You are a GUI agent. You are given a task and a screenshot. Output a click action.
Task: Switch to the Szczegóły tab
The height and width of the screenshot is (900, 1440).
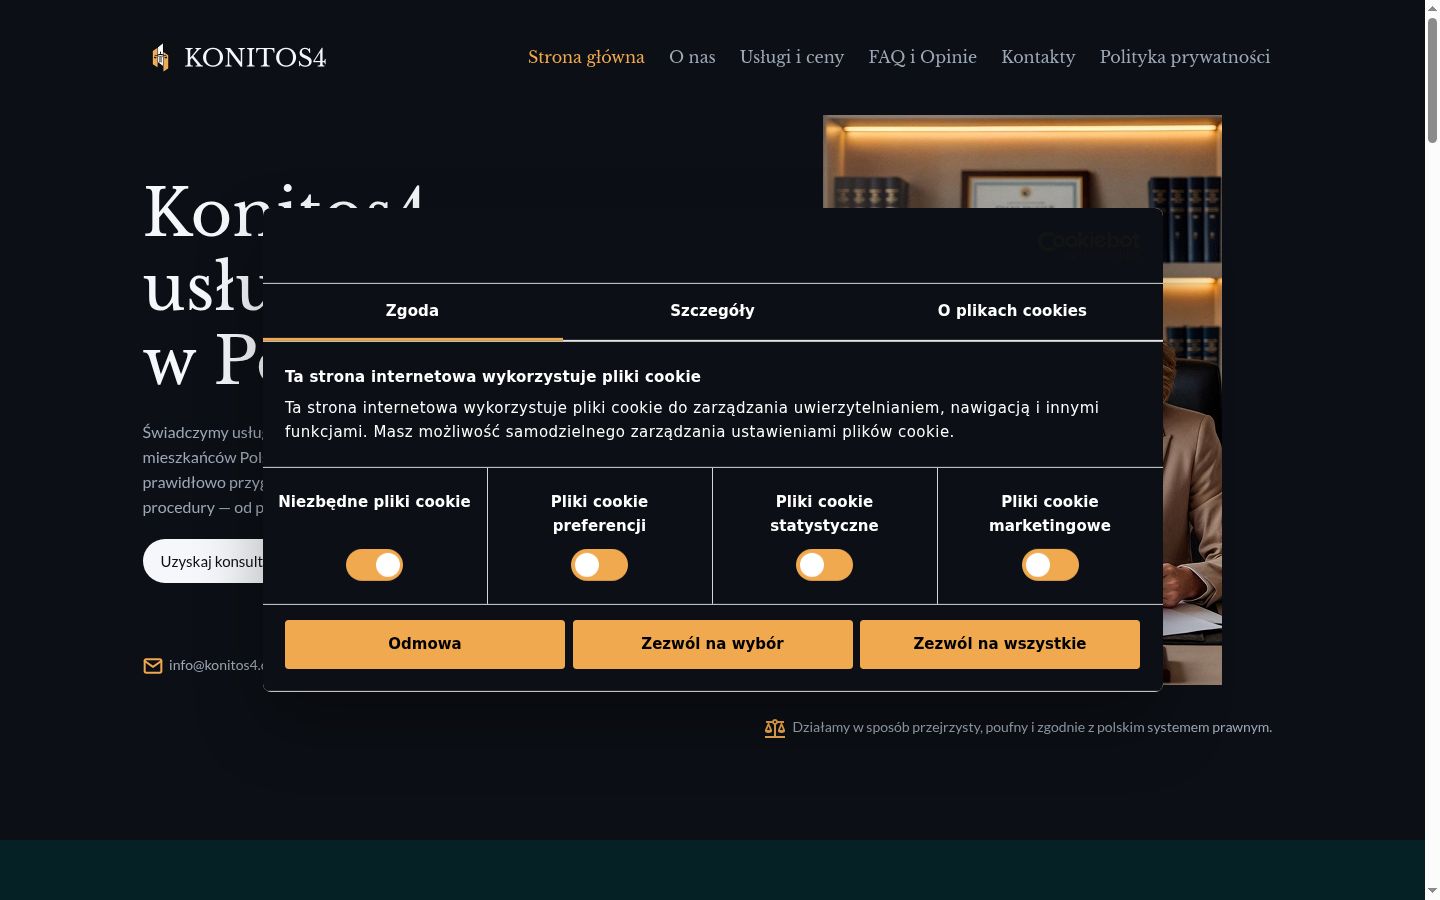[713, 311]
